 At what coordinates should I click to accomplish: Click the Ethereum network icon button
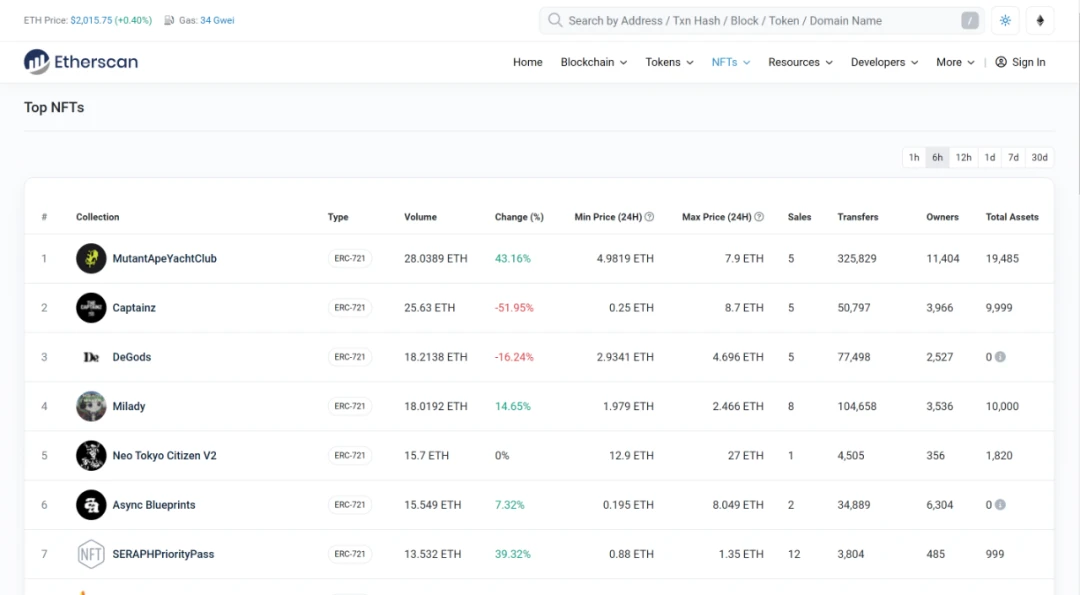tap(1040, 20)
